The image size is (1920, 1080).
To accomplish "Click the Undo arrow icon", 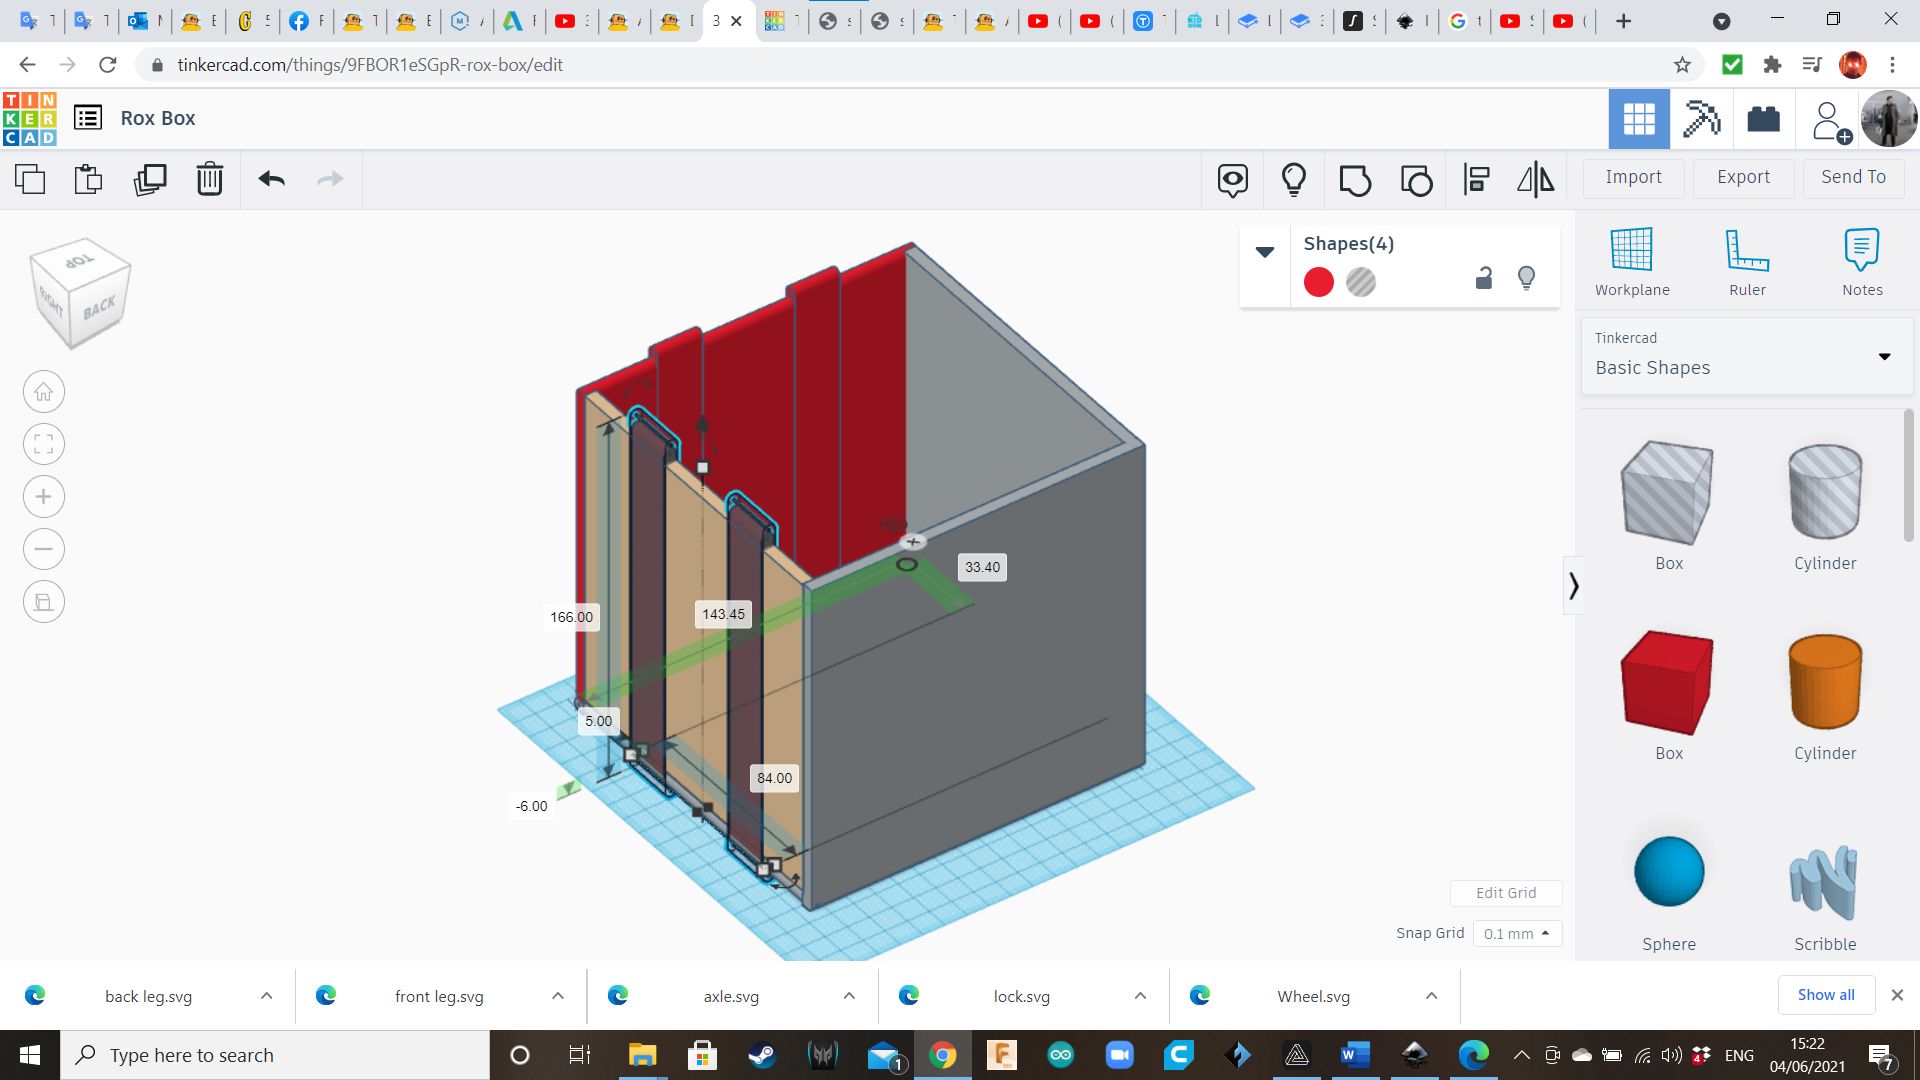I will click(x=271, y=179).
